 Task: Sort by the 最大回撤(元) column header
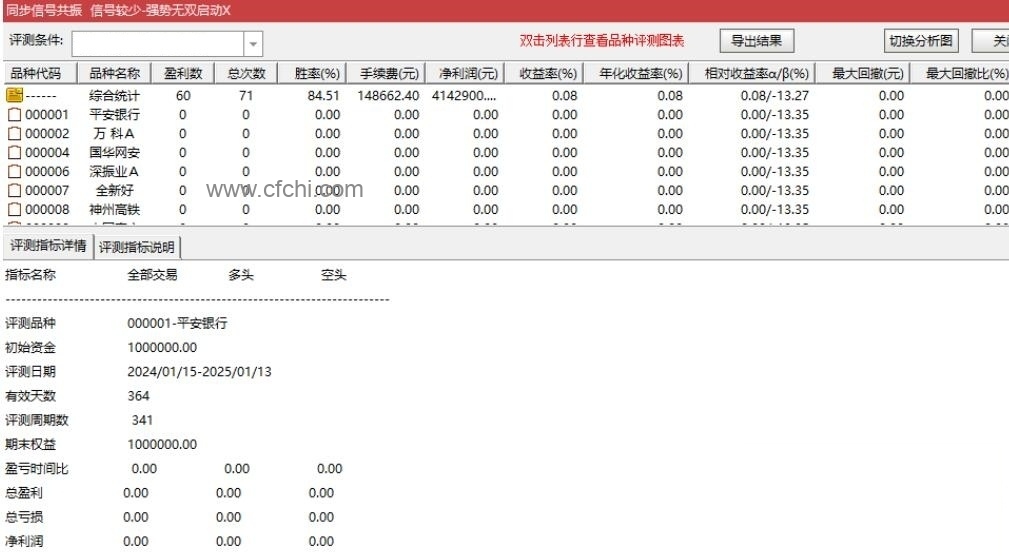tap(863, 73)
